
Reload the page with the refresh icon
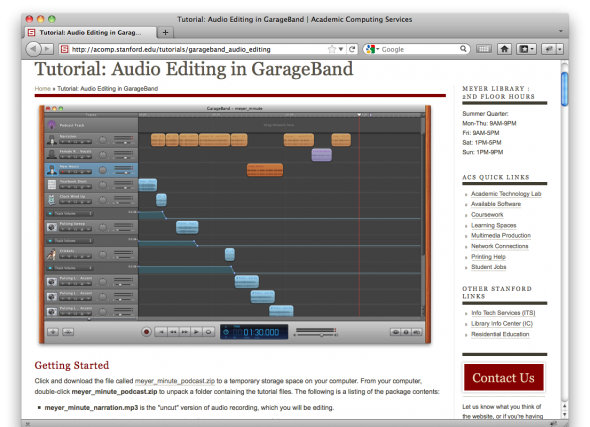(x=352, y=49)
